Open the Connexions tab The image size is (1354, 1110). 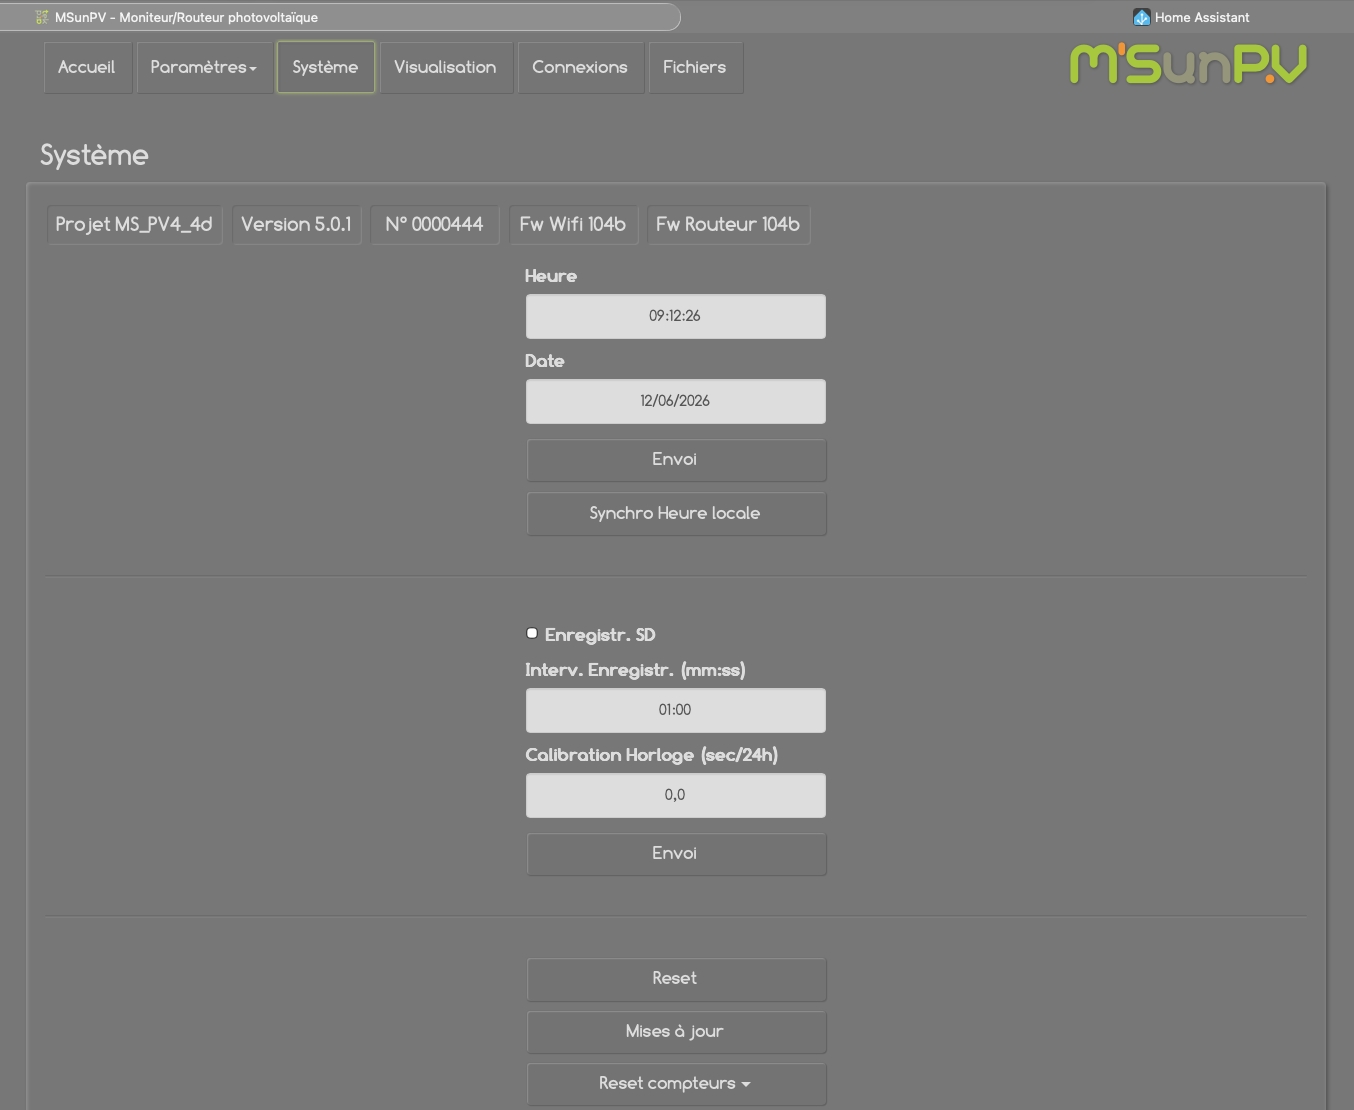point(580,67)
